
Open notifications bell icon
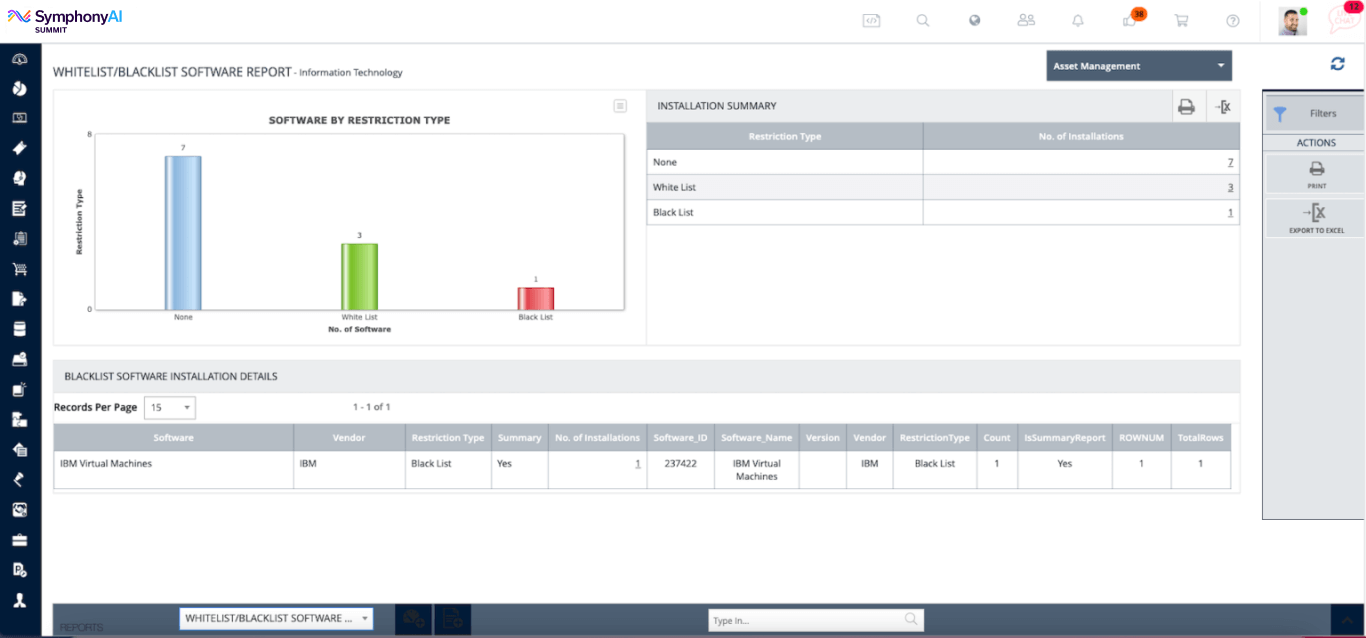tap(1077, 20)
